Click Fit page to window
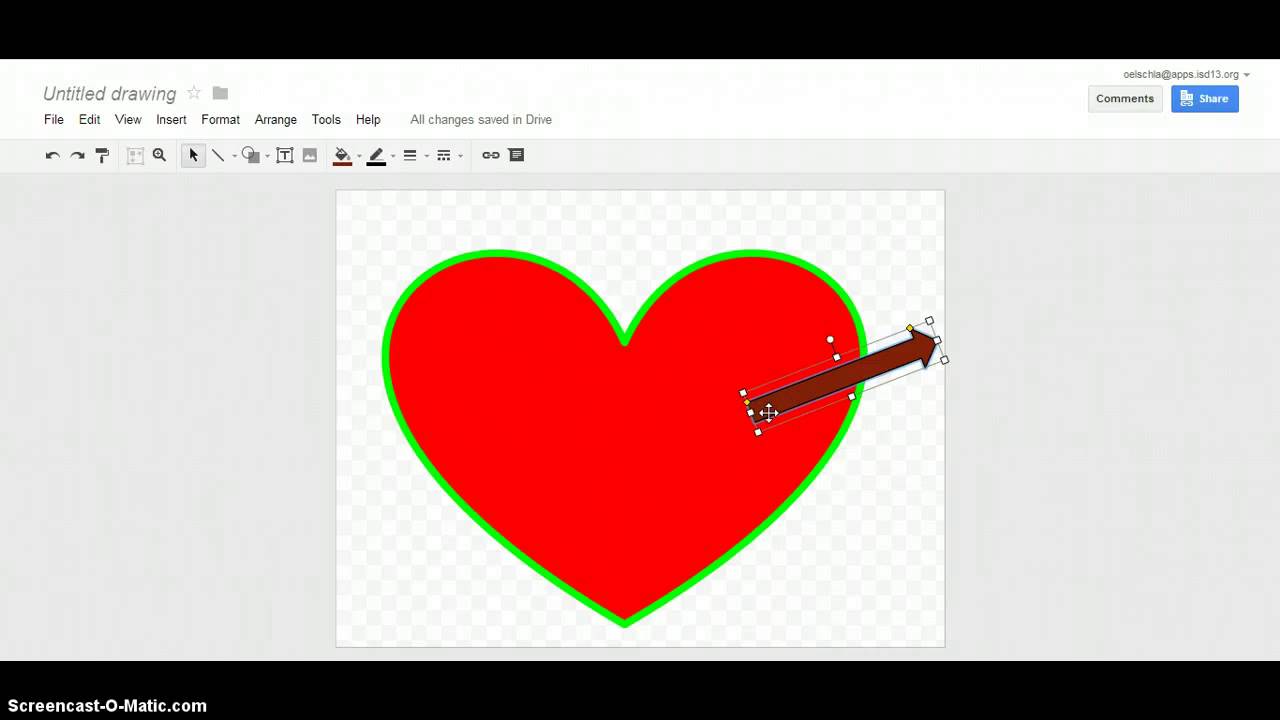Screen dimensions: 1280x720 point(135,155)
